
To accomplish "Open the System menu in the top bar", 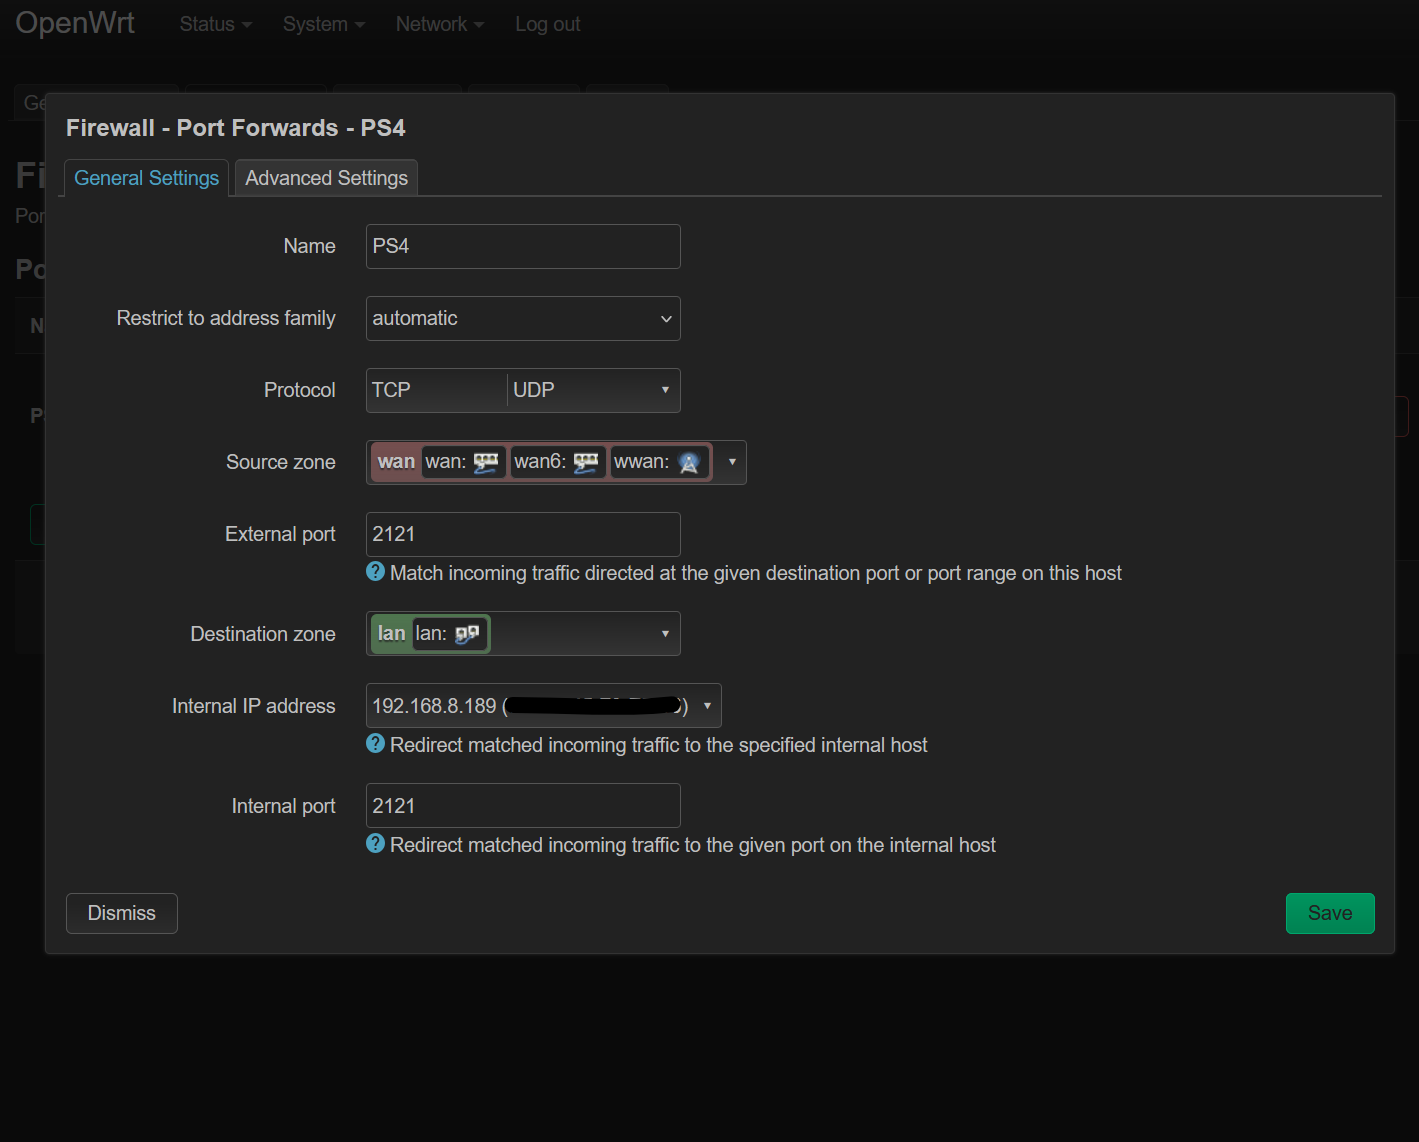I will tap(324, 24).
